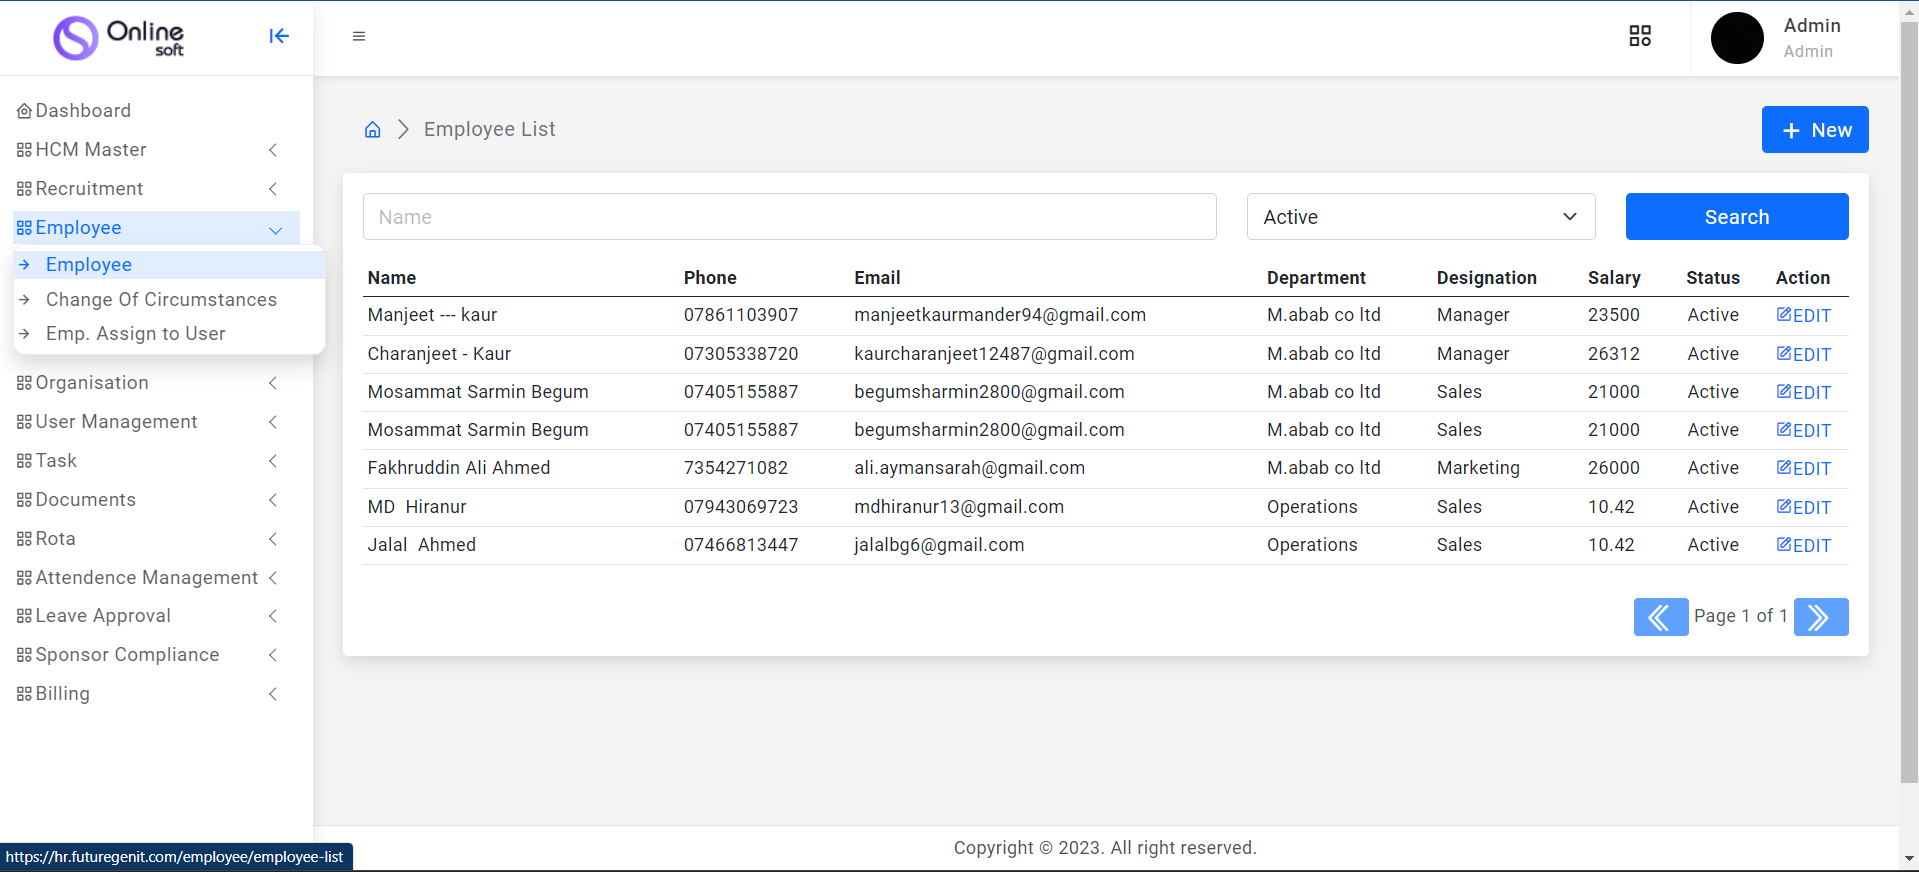Go to previous page with double-left arrow

(1660, 617)
